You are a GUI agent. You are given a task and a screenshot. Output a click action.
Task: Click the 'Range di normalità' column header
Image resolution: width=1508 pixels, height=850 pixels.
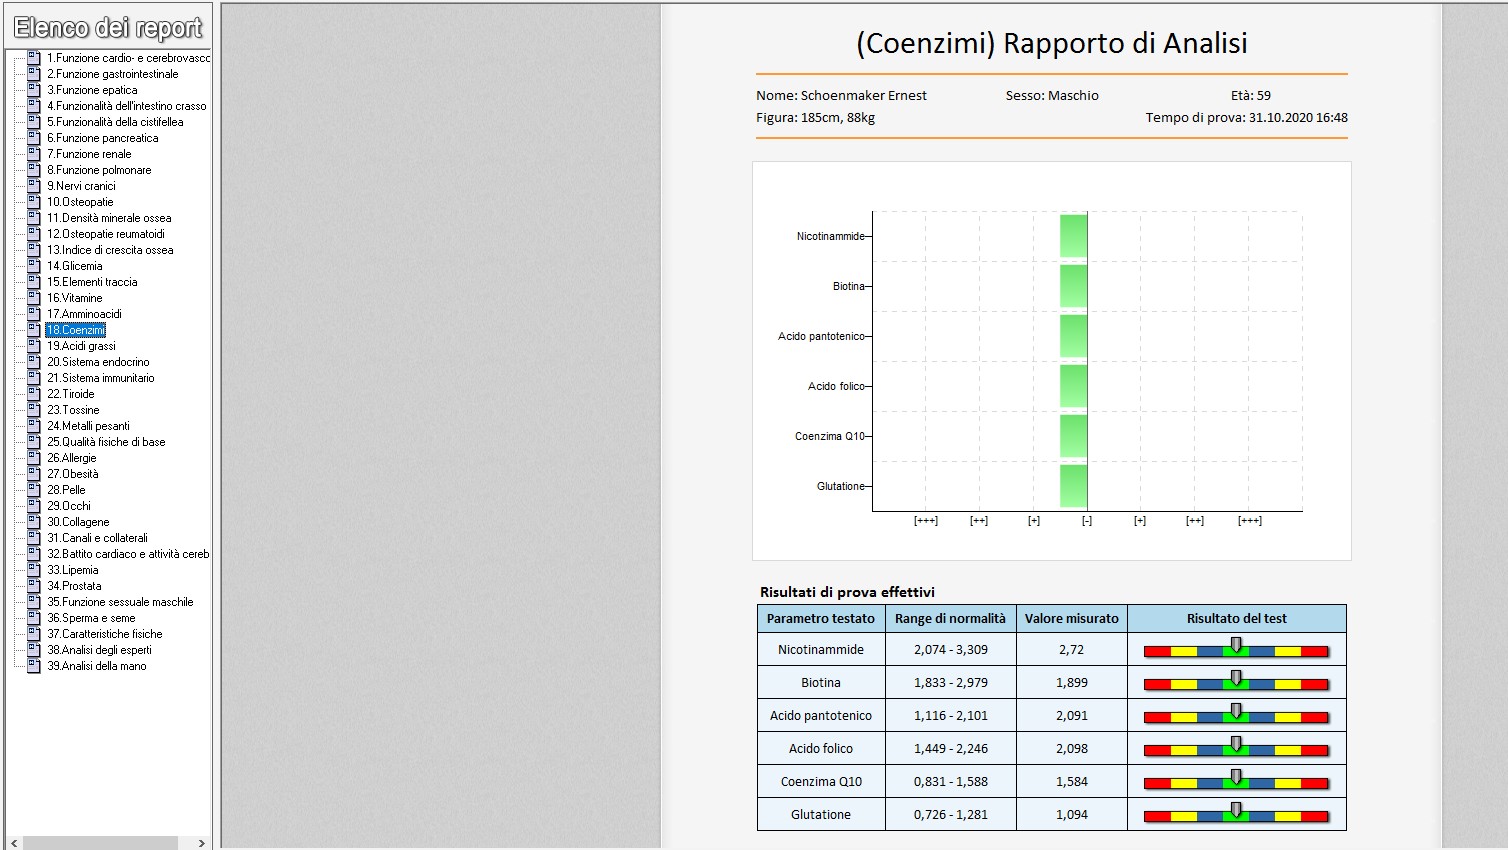pyautogui.click(x=950, y=619)
